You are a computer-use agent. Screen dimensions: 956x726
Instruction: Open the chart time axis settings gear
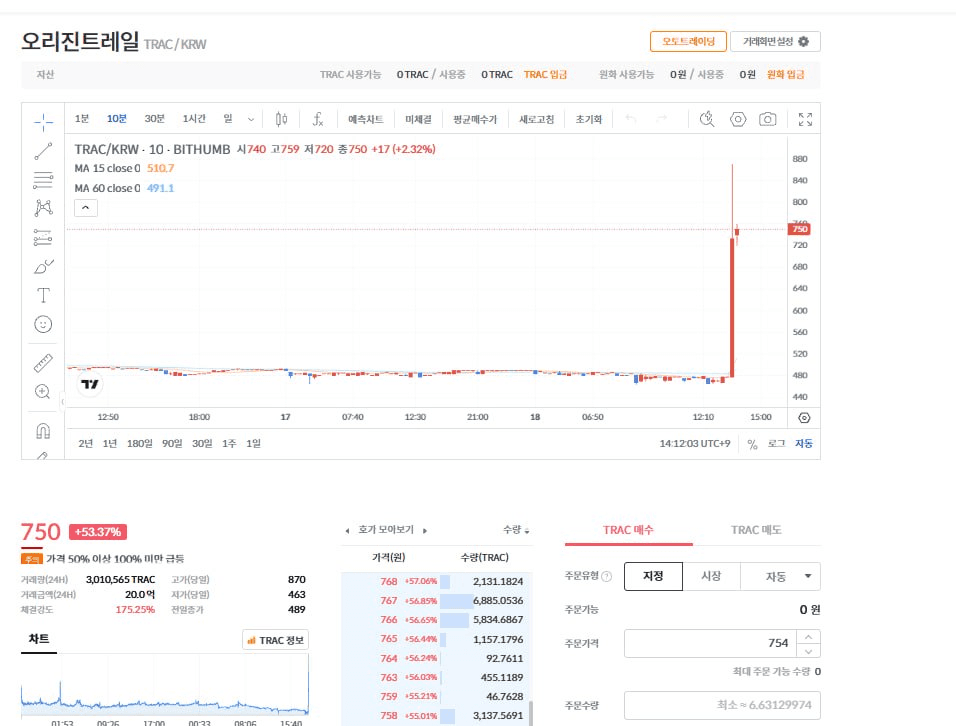(804, 418)
